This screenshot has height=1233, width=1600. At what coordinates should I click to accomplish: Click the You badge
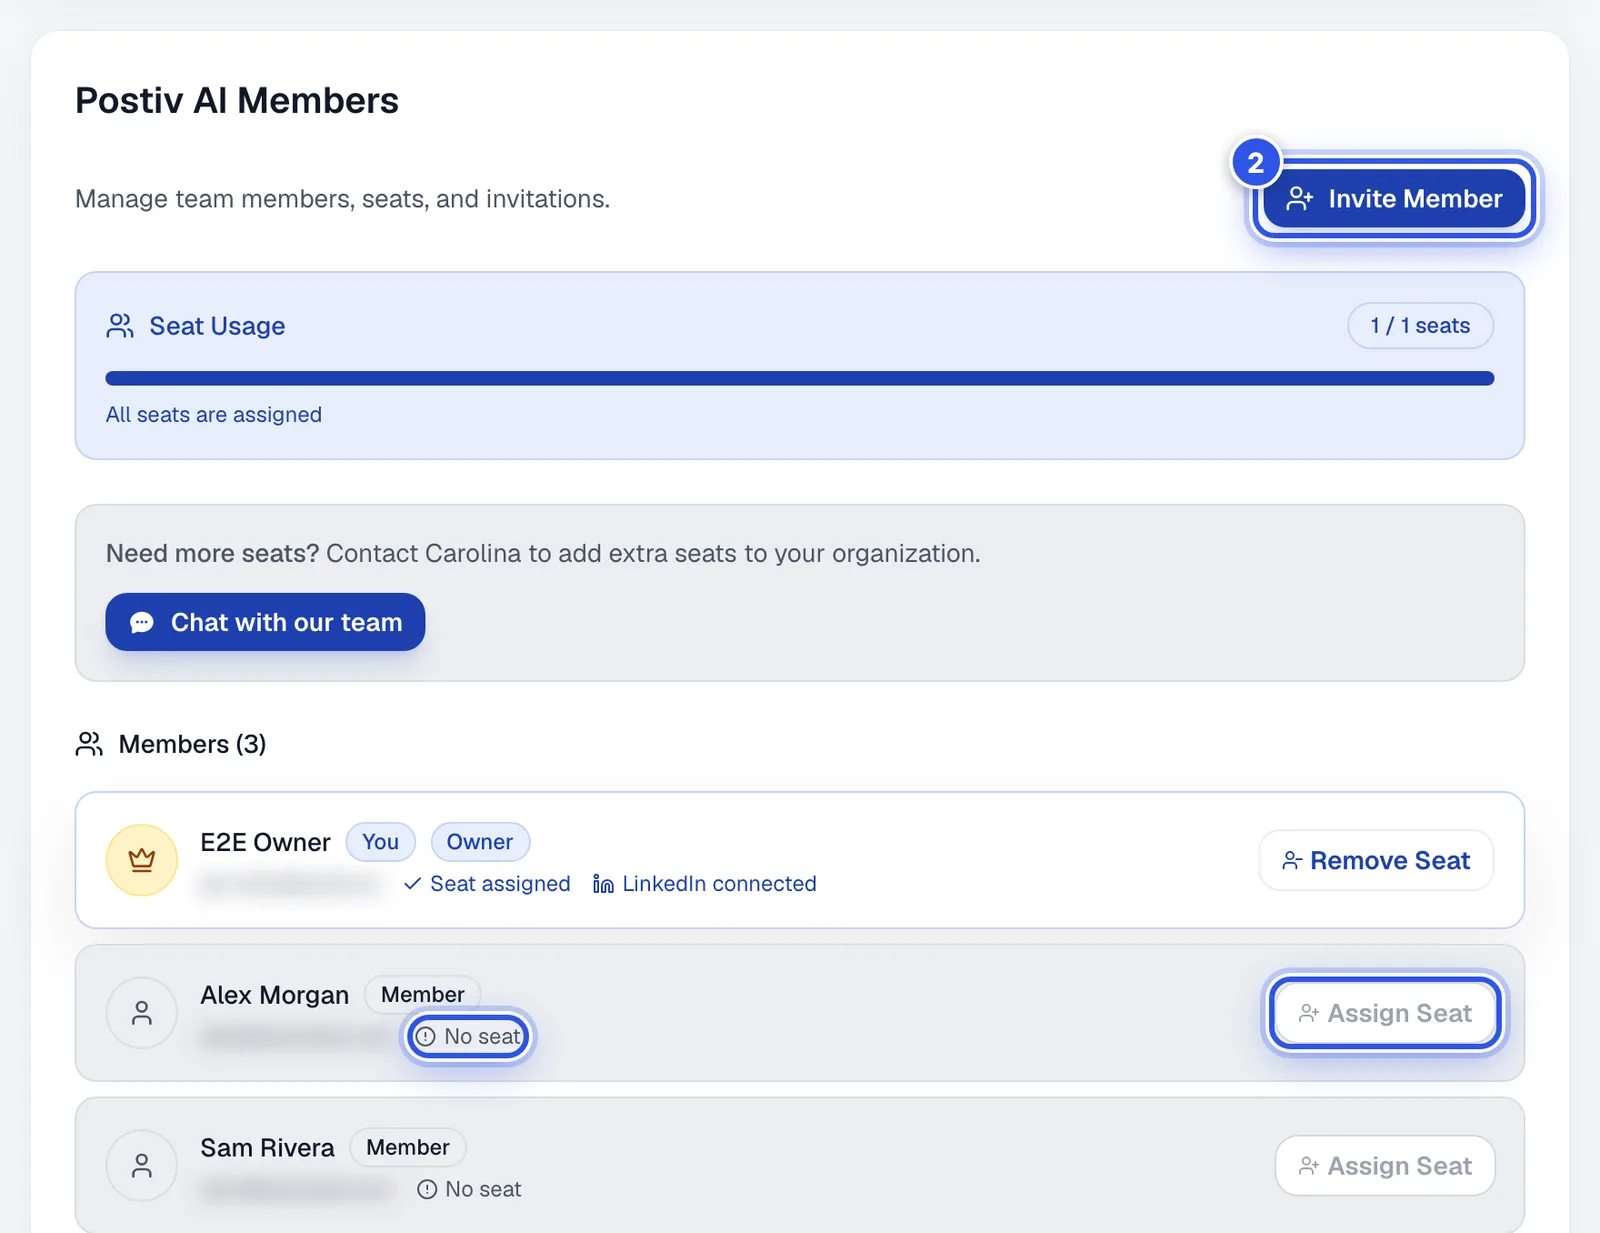click(x=380, y=842)
